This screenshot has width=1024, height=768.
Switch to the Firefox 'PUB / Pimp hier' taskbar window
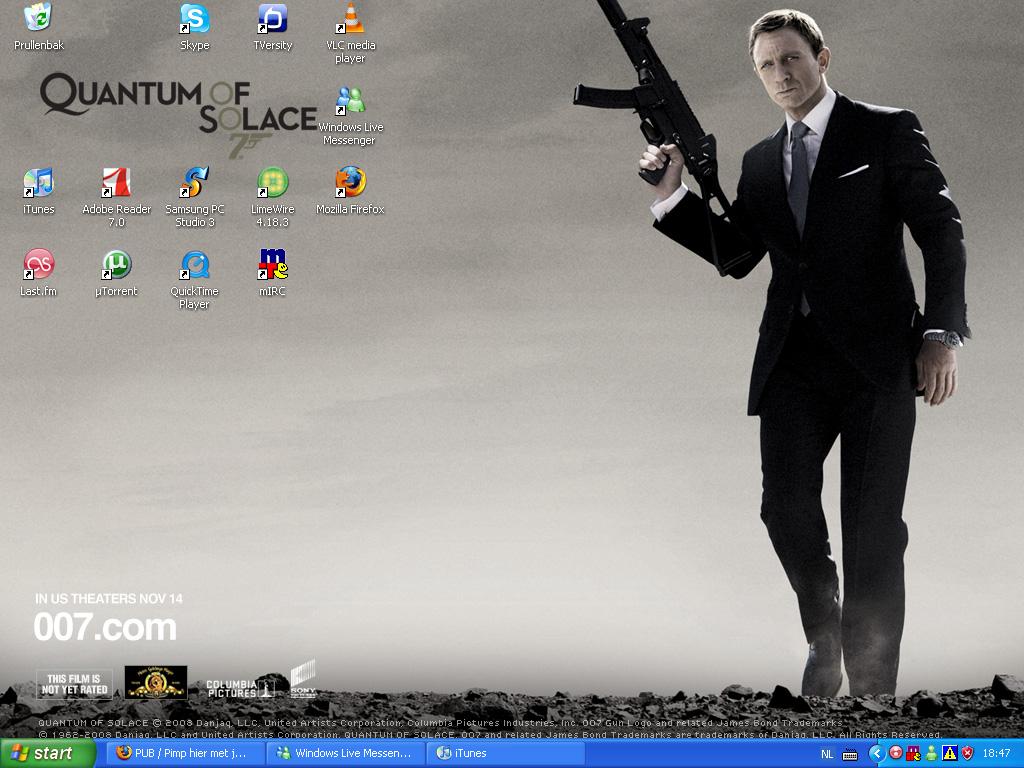(187, 754)
